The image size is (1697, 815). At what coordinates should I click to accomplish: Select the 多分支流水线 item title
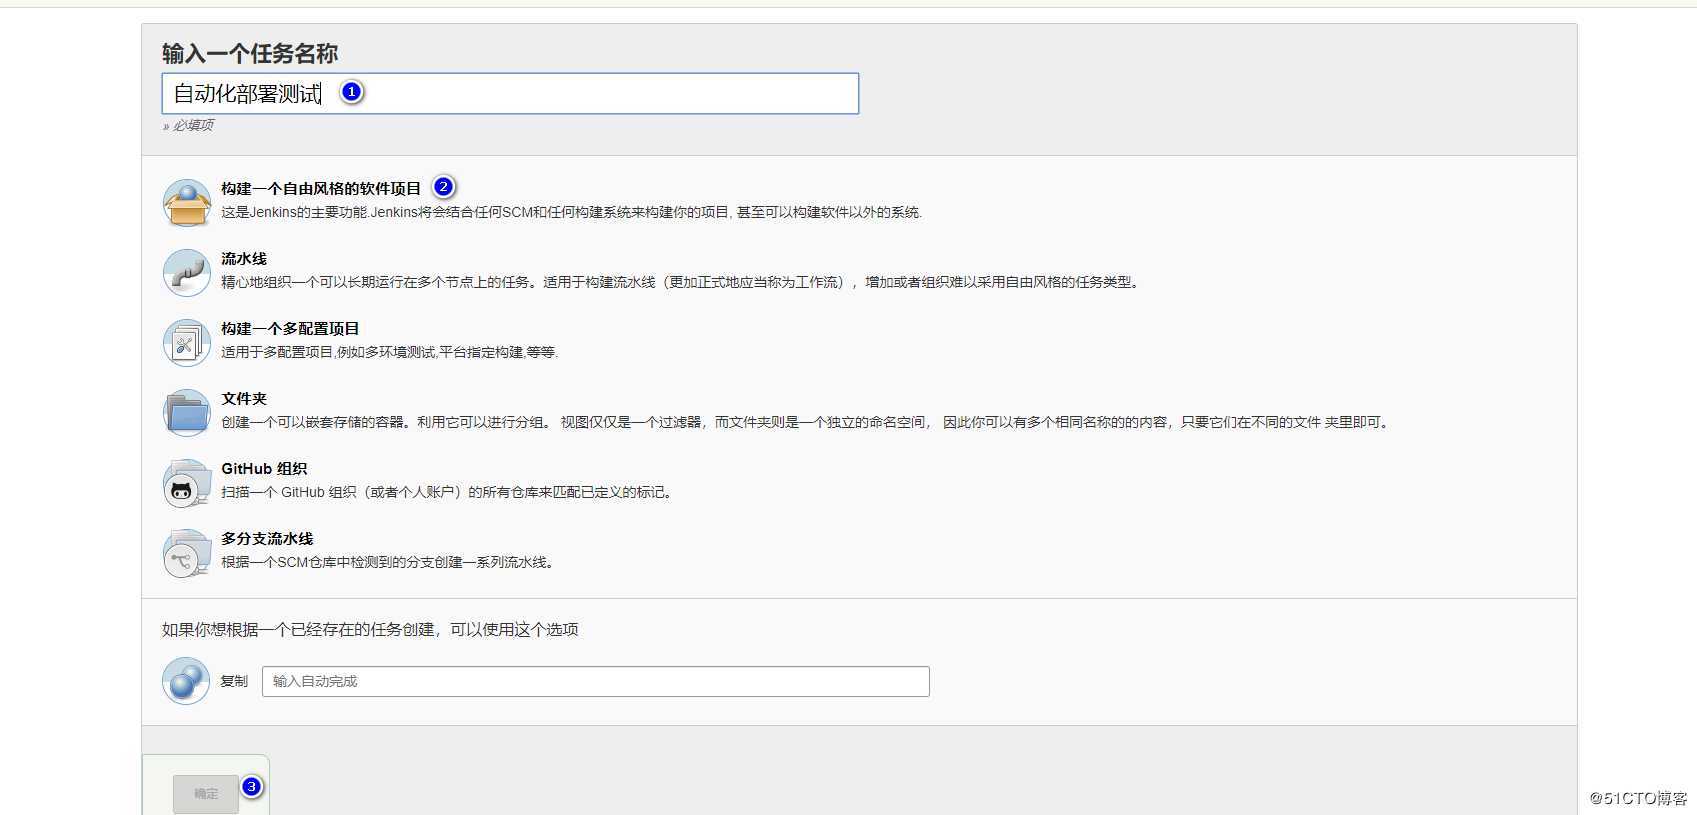click(x=267, y=538)
